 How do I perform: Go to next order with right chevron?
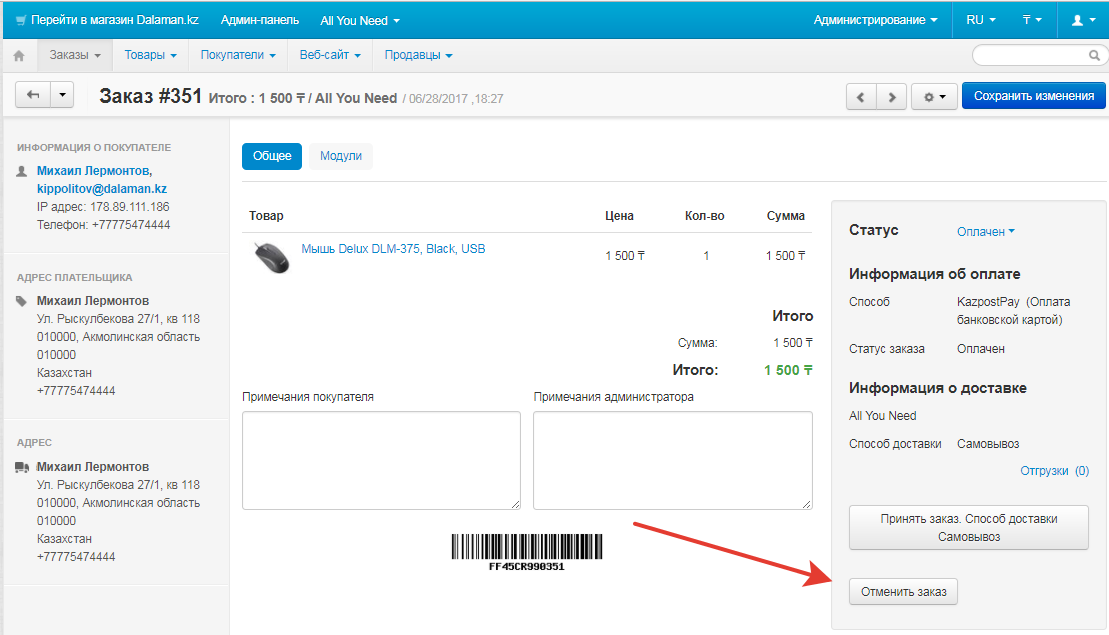(891, 97)
